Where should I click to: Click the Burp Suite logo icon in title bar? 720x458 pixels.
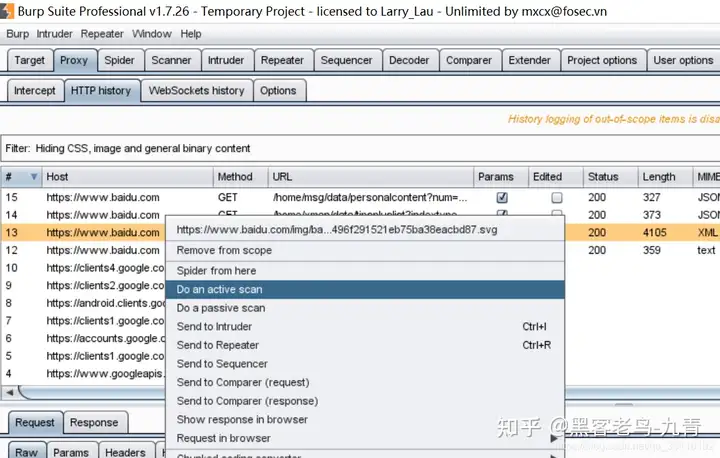point(6,11)
